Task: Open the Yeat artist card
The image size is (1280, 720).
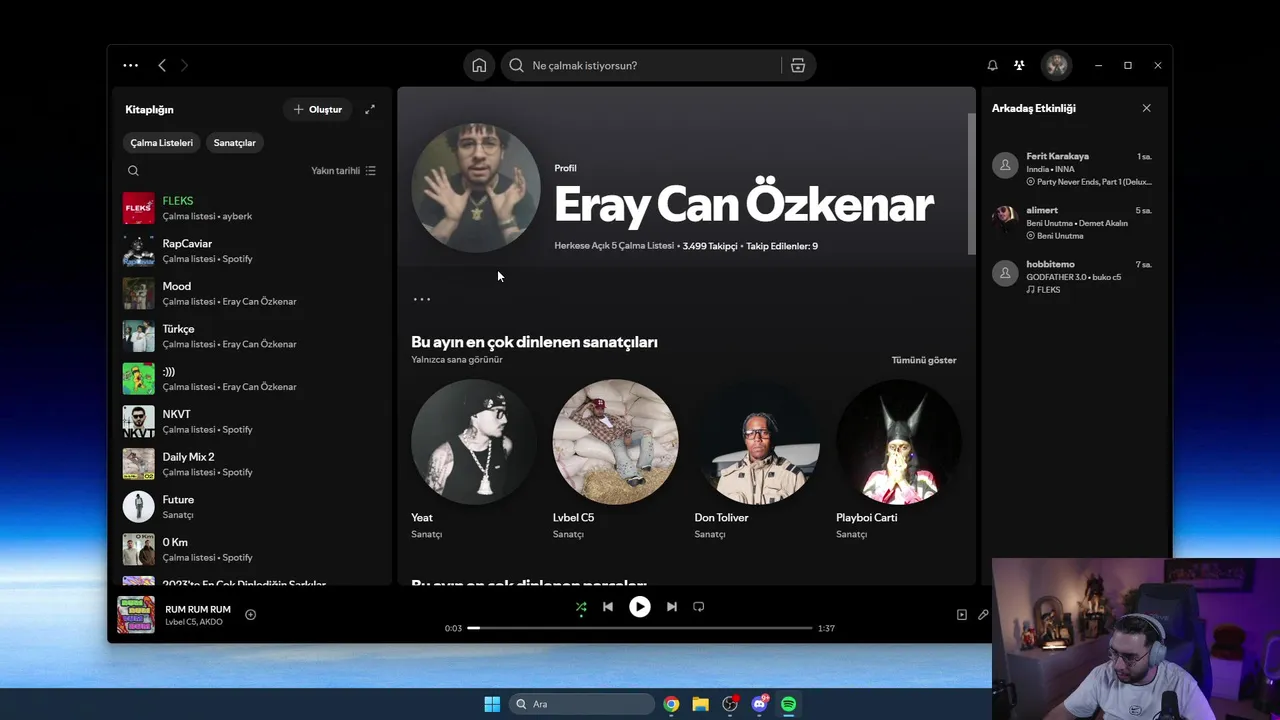Action: click(474, 461)
